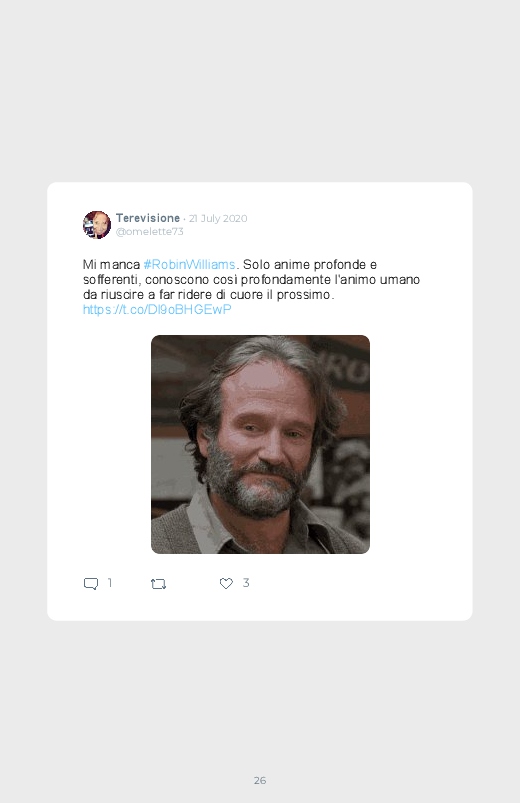
Task: Click the retweet arrows icon
Action: [158, 584]
